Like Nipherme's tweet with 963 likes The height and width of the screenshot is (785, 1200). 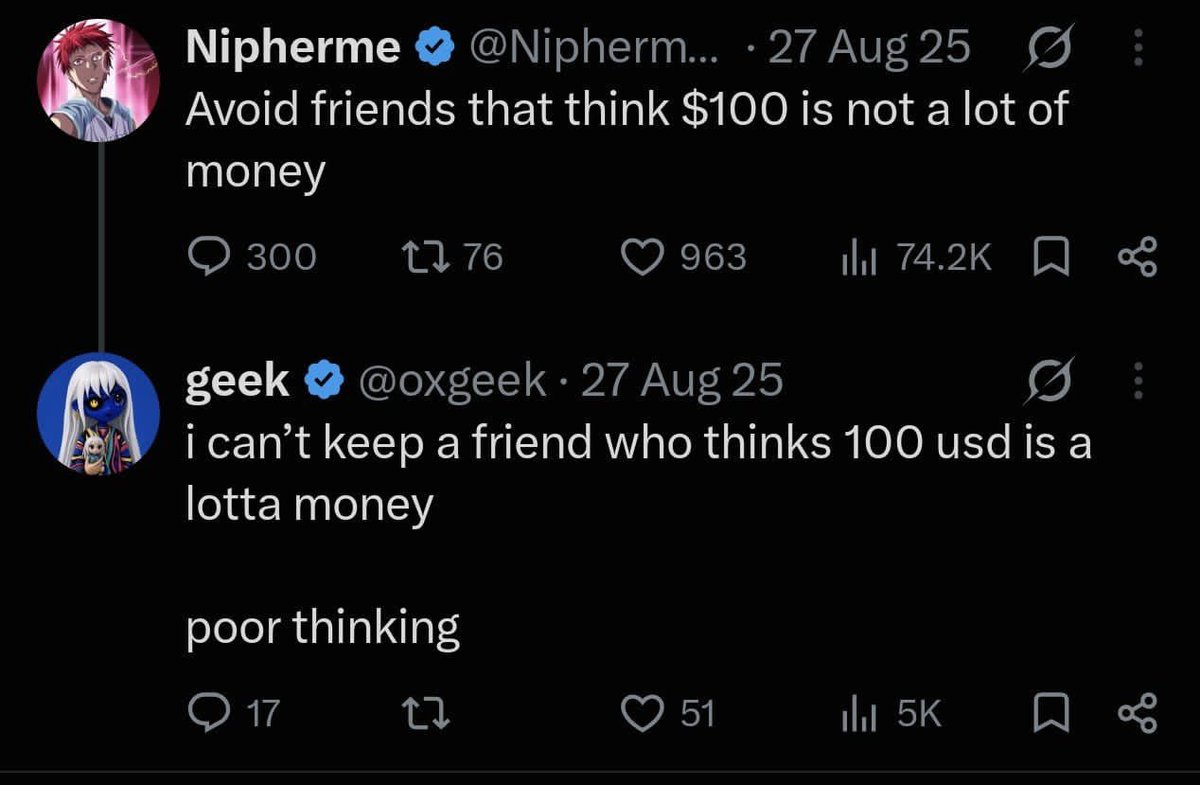(x=697, y=258)
